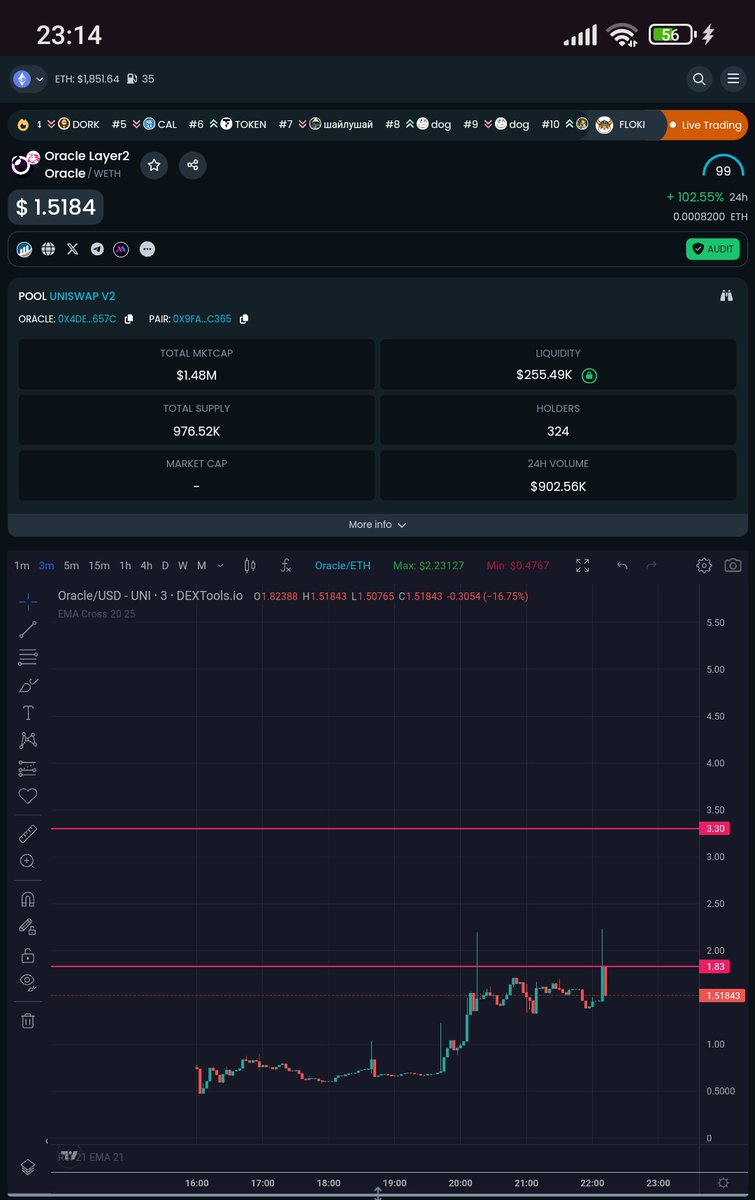Open the Live Trading button
755x1200 pixels.
706,125
